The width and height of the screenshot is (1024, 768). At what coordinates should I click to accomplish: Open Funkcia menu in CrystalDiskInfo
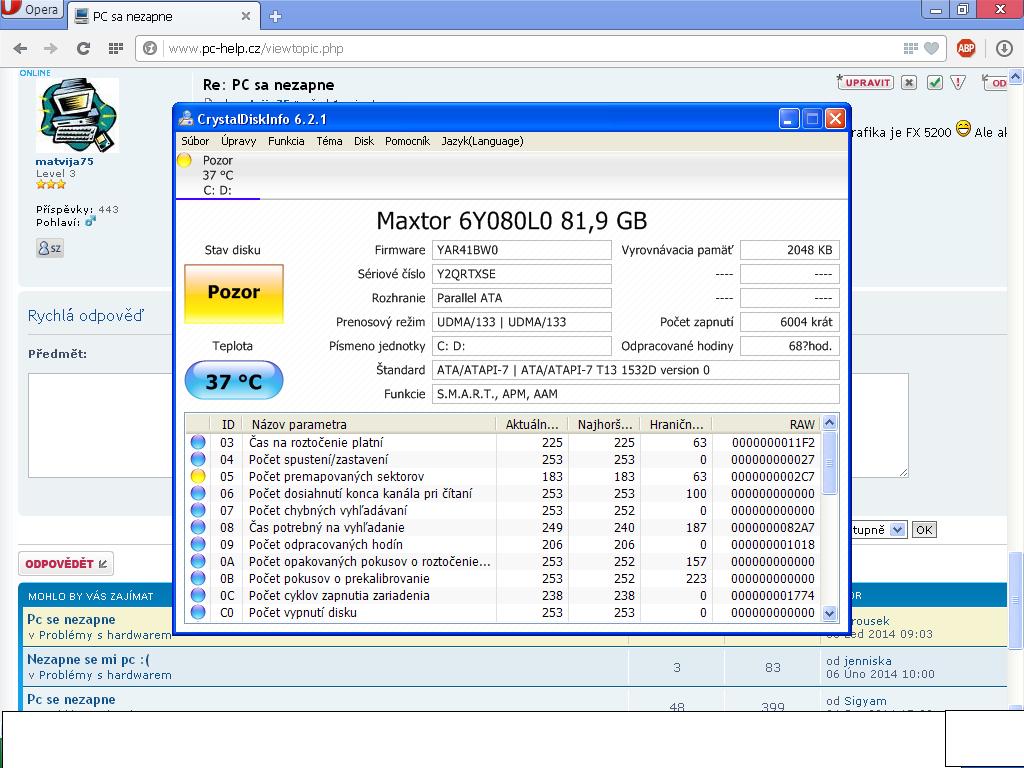(286, 141)
